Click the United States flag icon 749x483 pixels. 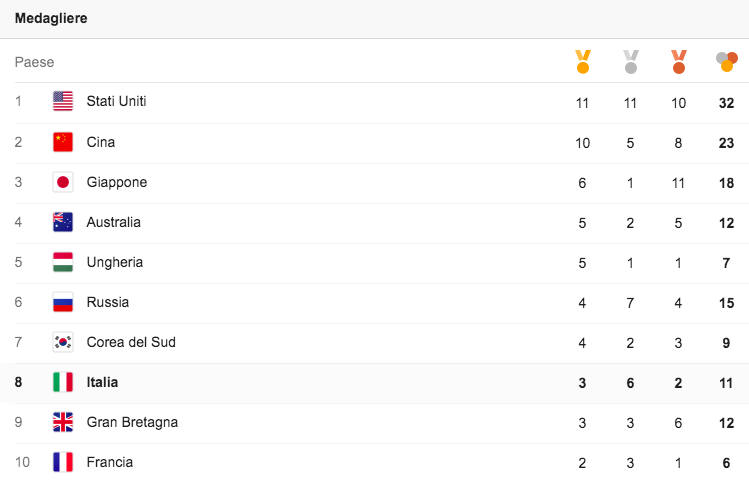pos(63,101)
